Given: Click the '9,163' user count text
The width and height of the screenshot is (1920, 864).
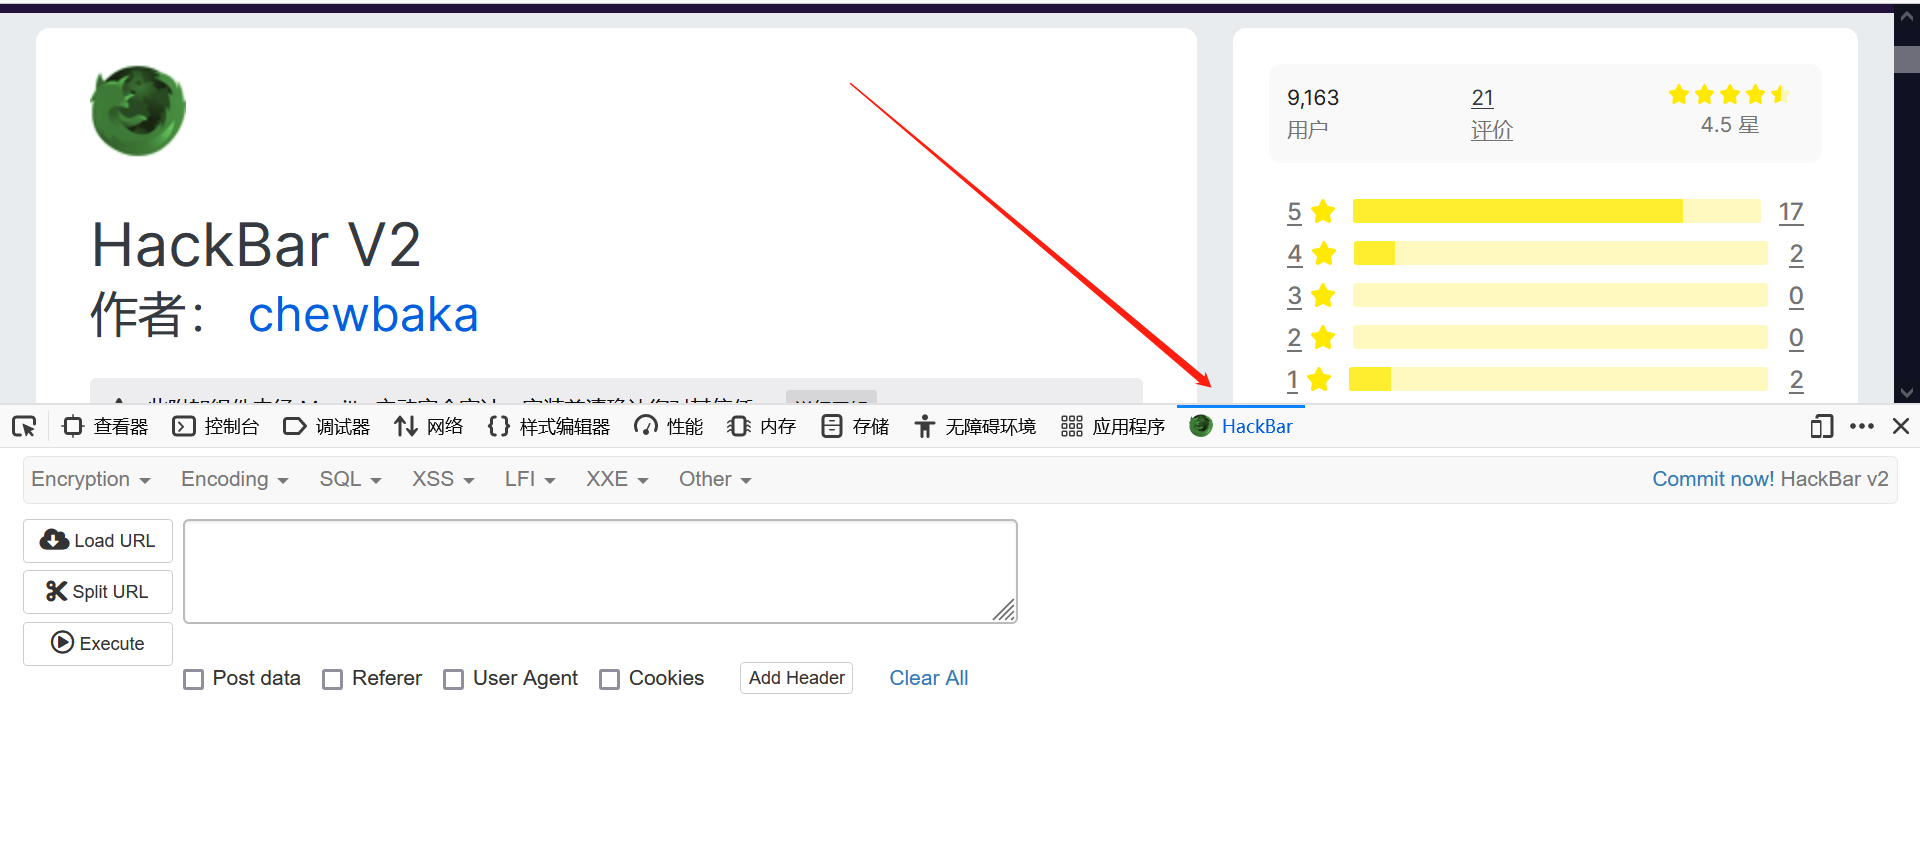Looking at the screenshot, I should tap(1313, 98).
